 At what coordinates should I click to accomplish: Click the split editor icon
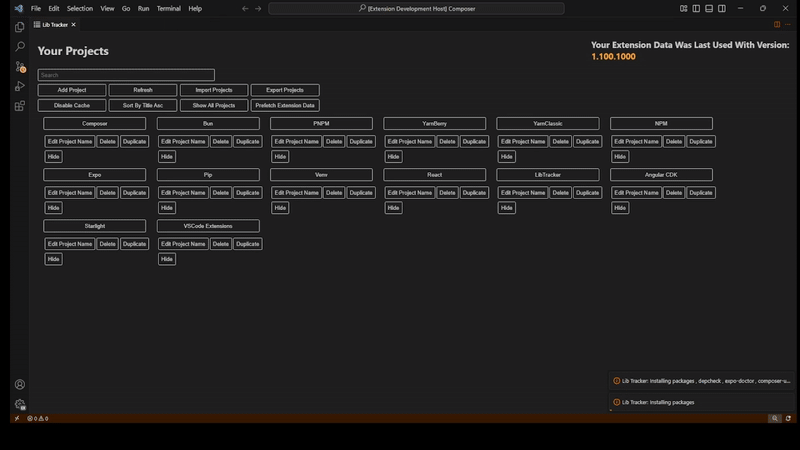(777, 24)
